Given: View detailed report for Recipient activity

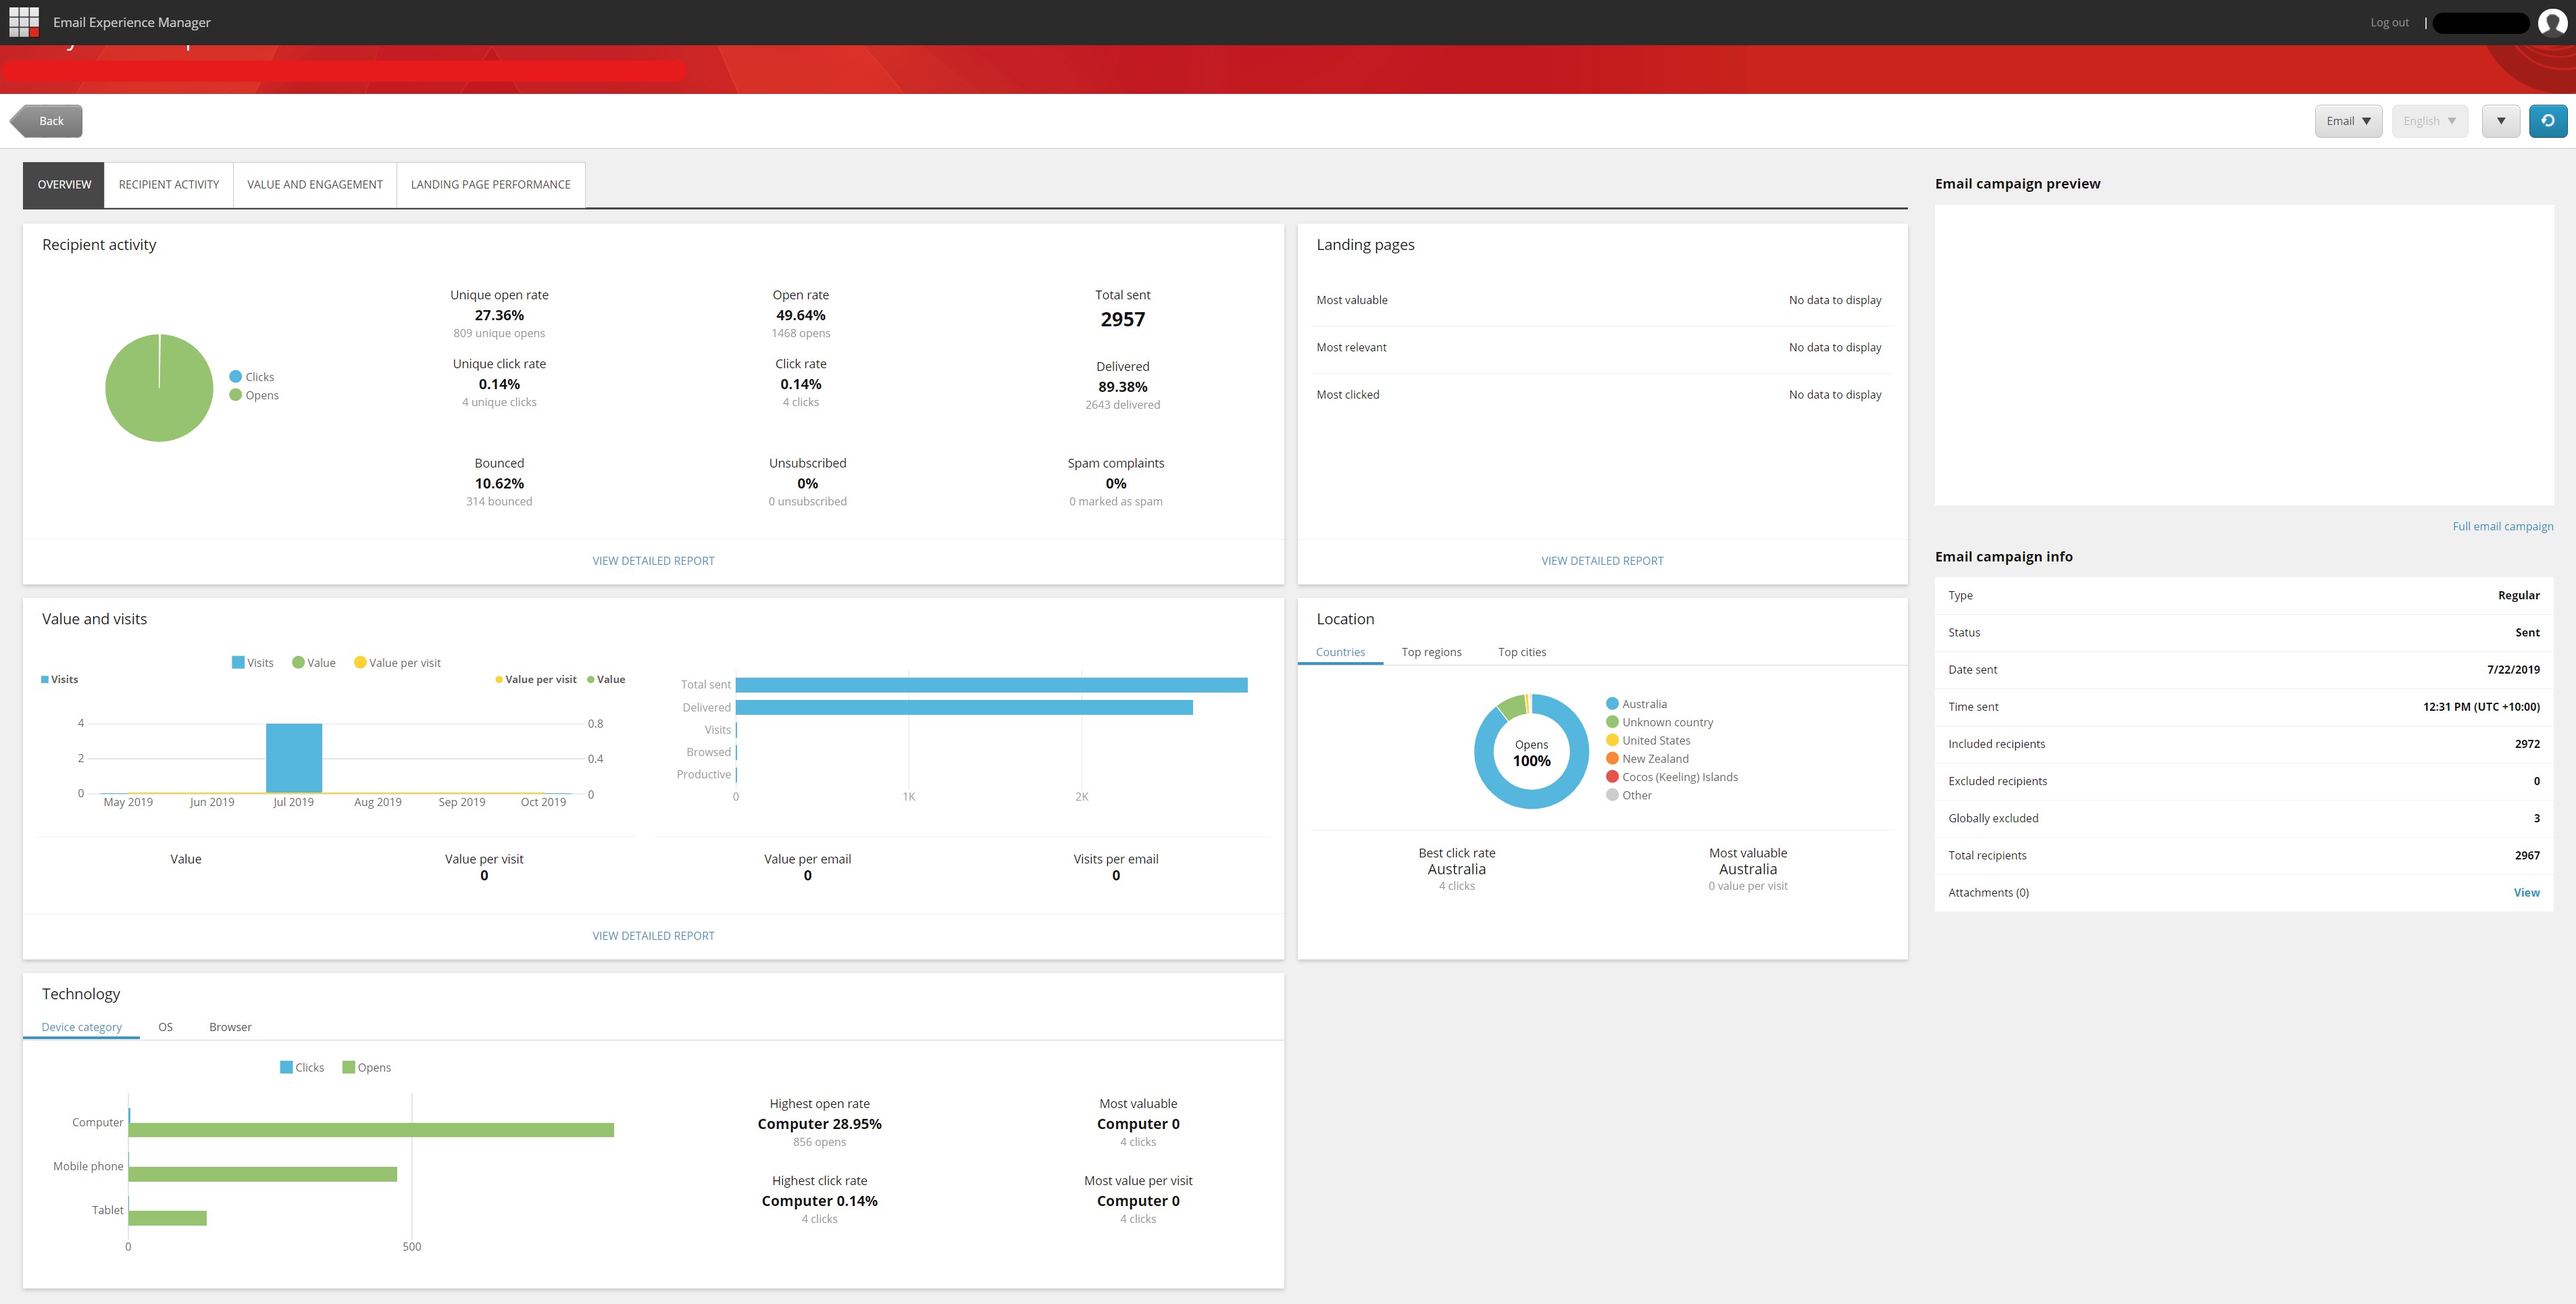Looking at the screenshot, I should (652, 560).
